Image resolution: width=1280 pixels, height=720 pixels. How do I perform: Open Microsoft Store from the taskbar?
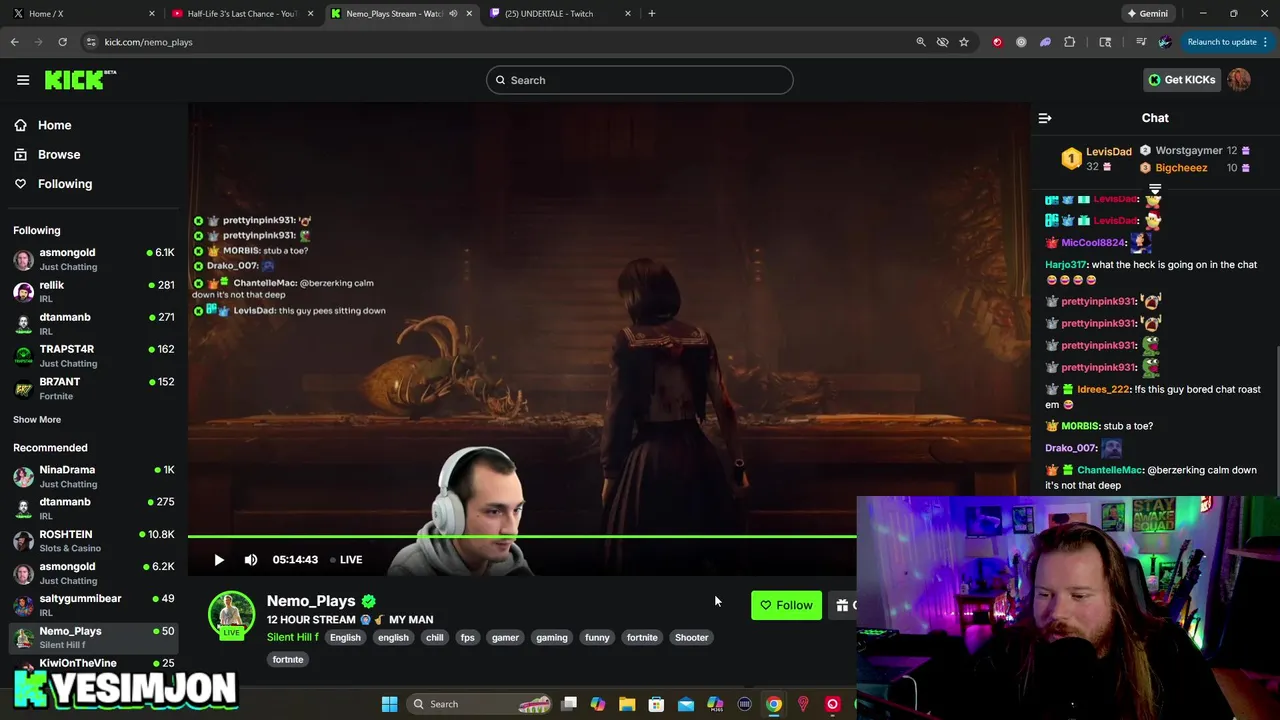(656, 704)
